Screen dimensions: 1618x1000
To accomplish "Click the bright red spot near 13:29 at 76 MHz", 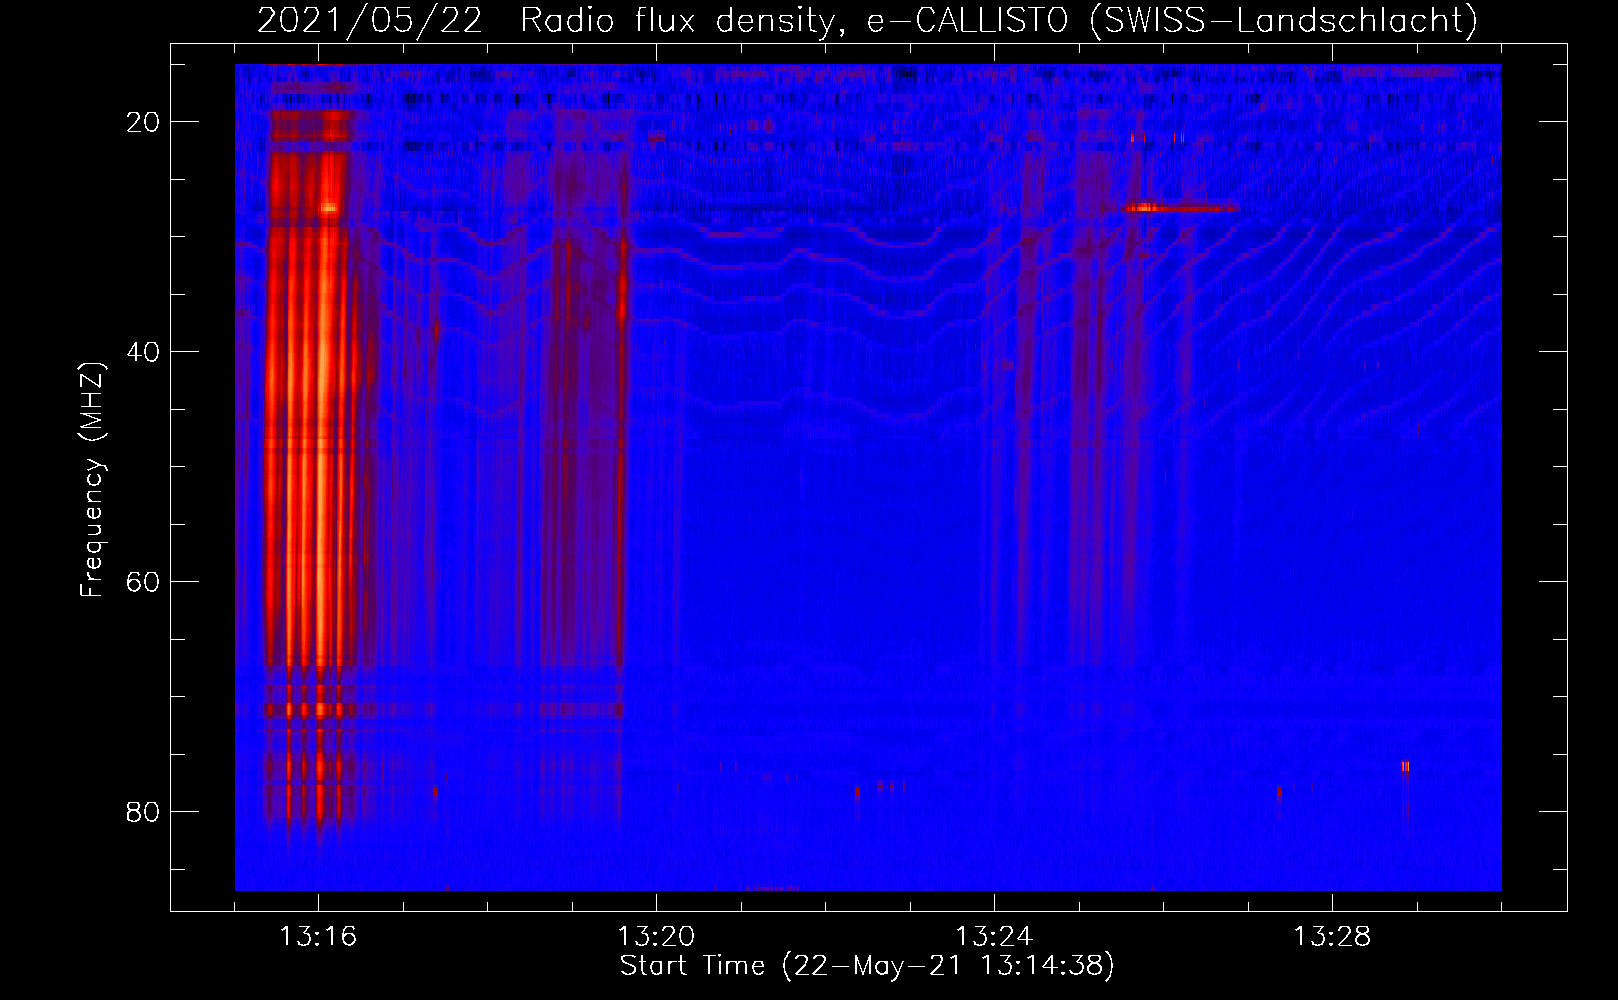I will point(1405,767).
